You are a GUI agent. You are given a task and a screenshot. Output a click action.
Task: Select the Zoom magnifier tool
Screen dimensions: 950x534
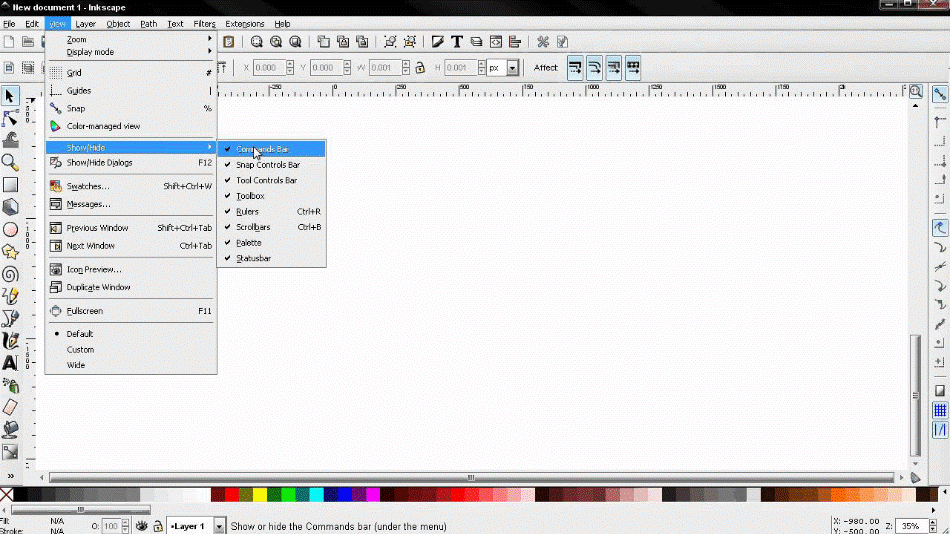(x=10, y=162)
